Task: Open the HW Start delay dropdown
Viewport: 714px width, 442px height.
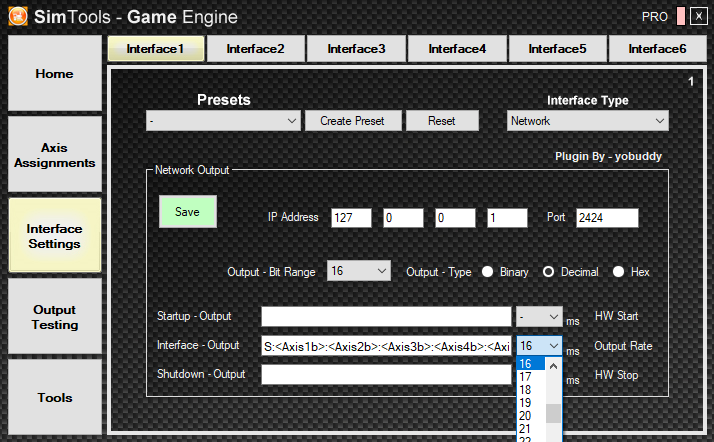Action: (539, 316)
